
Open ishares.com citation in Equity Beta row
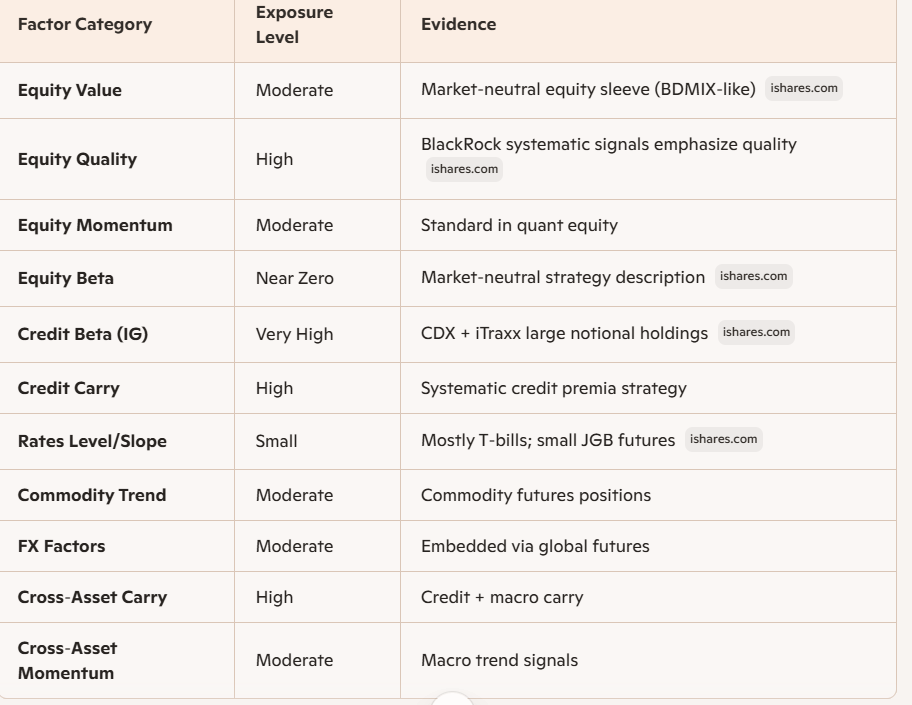tap(753, 276)
